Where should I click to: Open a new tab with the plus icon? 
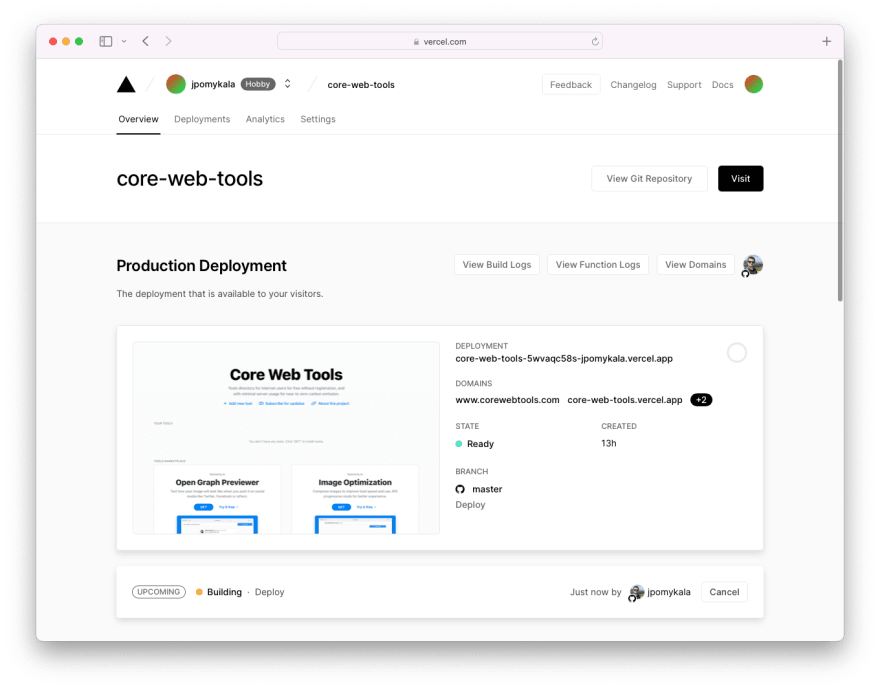826,41
